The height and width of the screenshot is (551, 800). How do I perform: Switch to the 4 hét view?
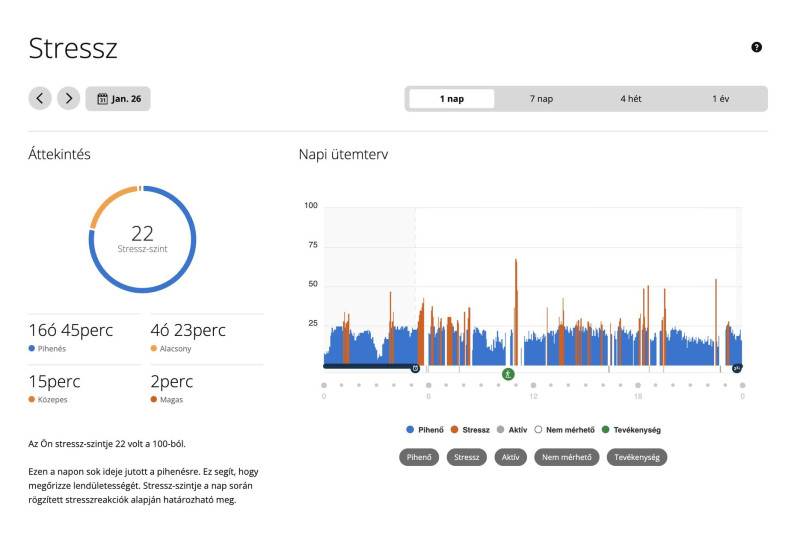pyautogui.click(x=630, y=99)
